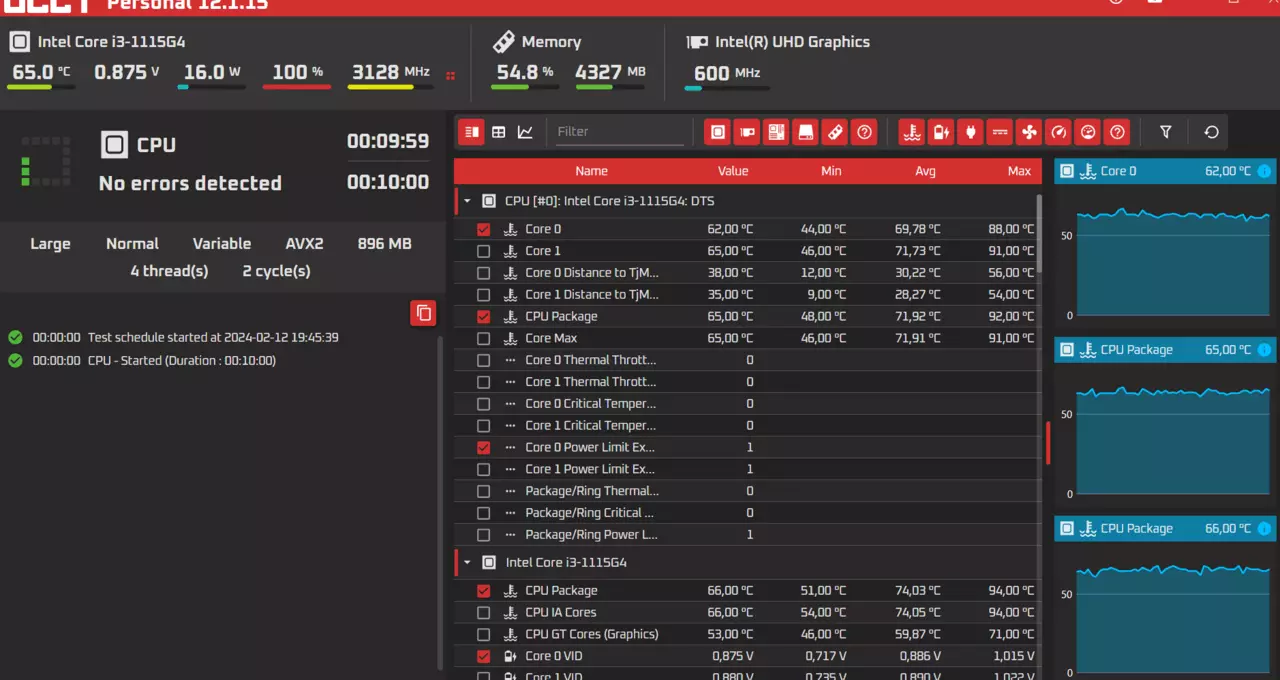Toggle the temperature sensor filter icon
The width and height of the screenshot is (1280, 680).
pyautogui.click(x=911, y=132)
